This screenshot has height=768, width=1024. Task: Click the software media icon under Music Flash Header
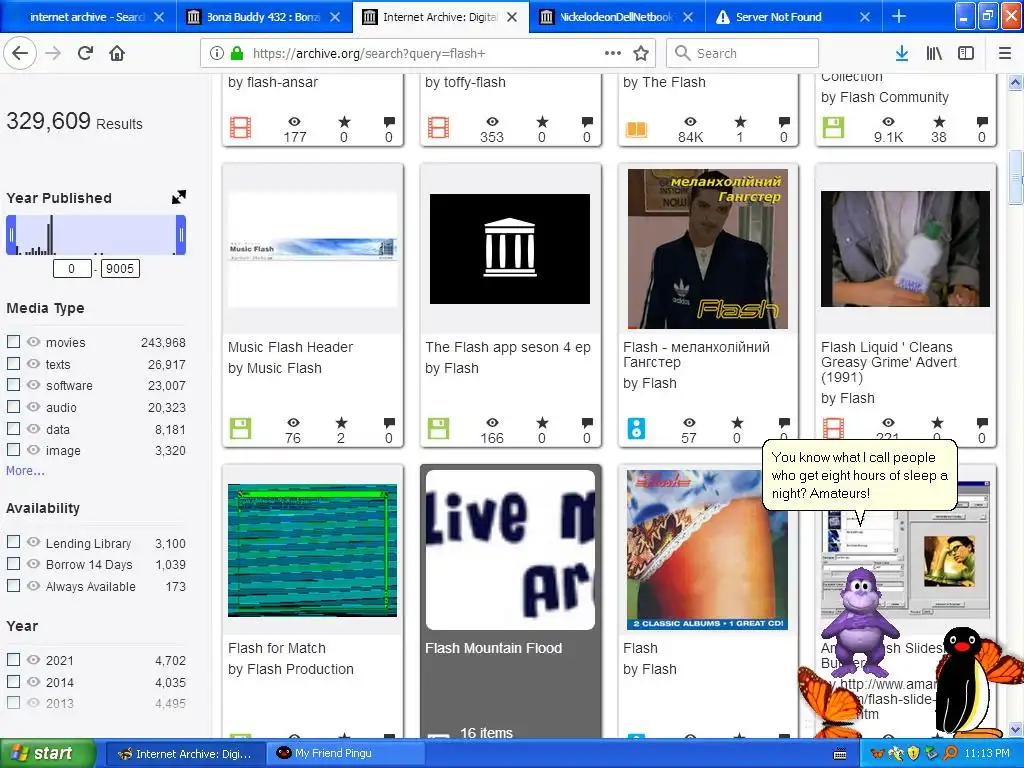240,429
